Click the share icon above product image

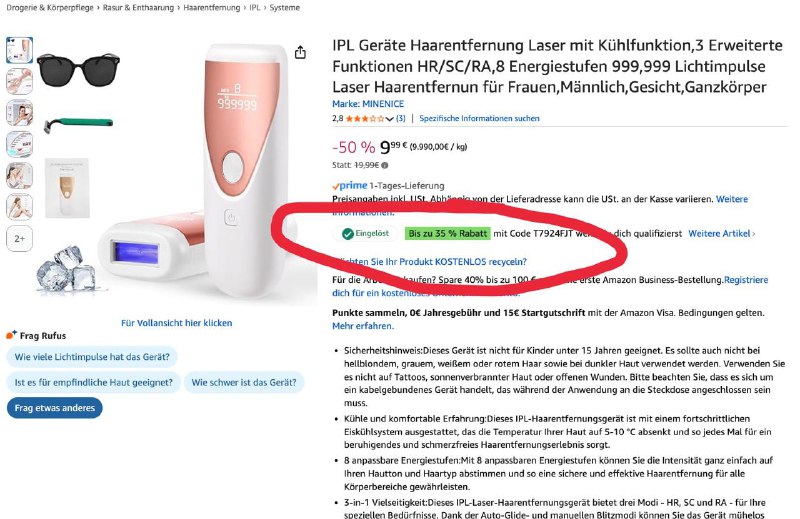pyautogui.click(x=300, y=52)
